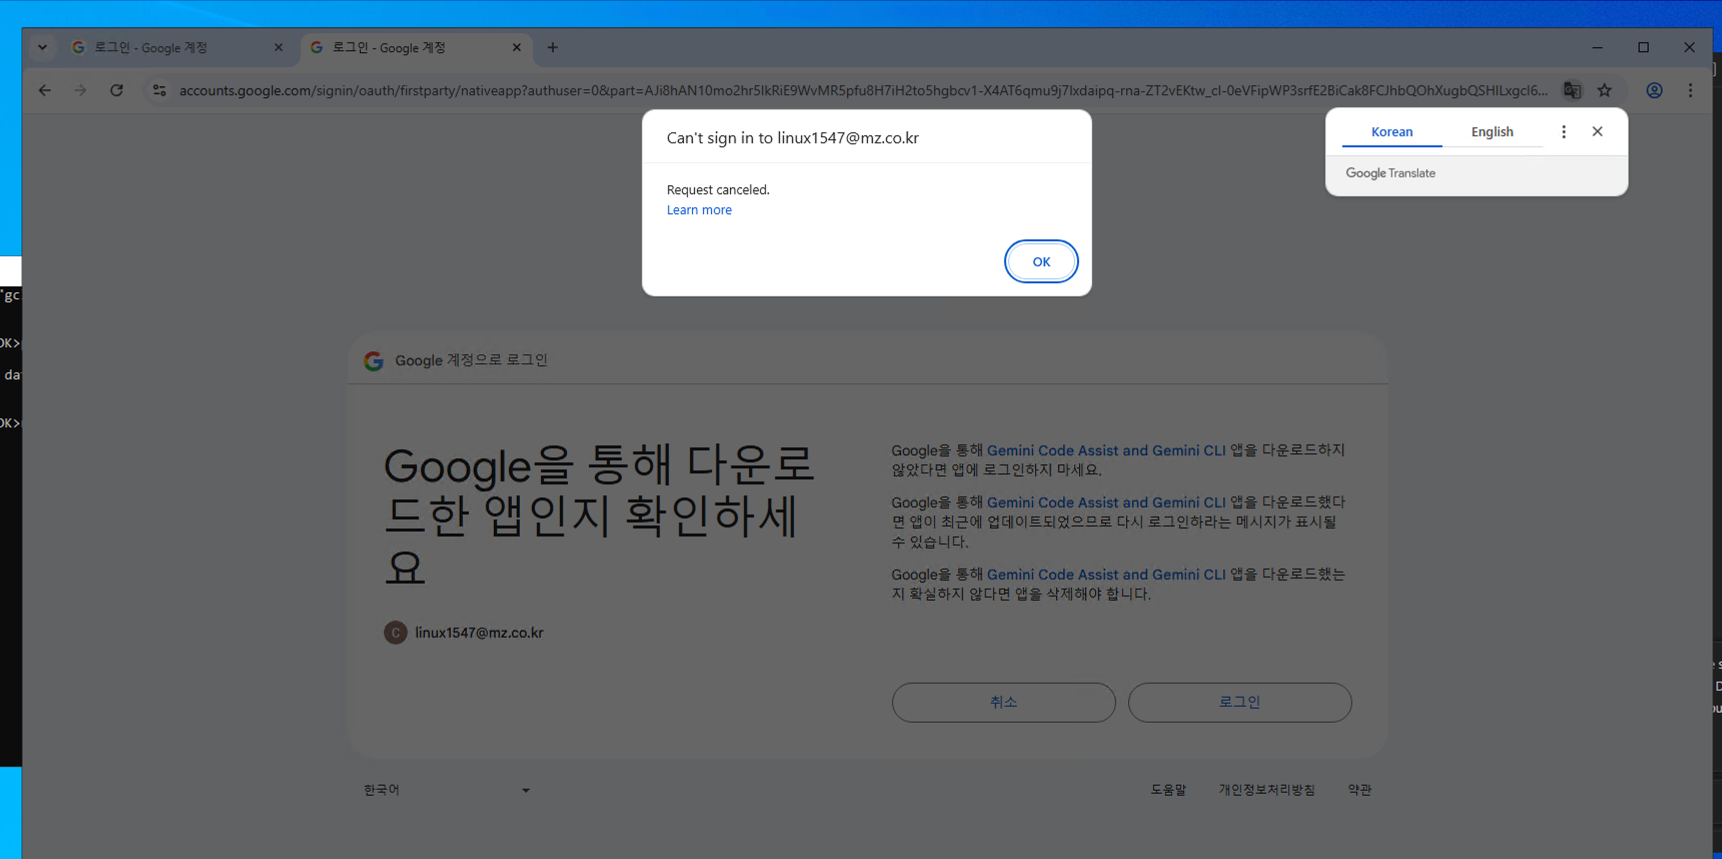The height and width of the screenshot is (859, 1722).
Task: Click the Google logo in sign-in card
Action: coord(374,361)
